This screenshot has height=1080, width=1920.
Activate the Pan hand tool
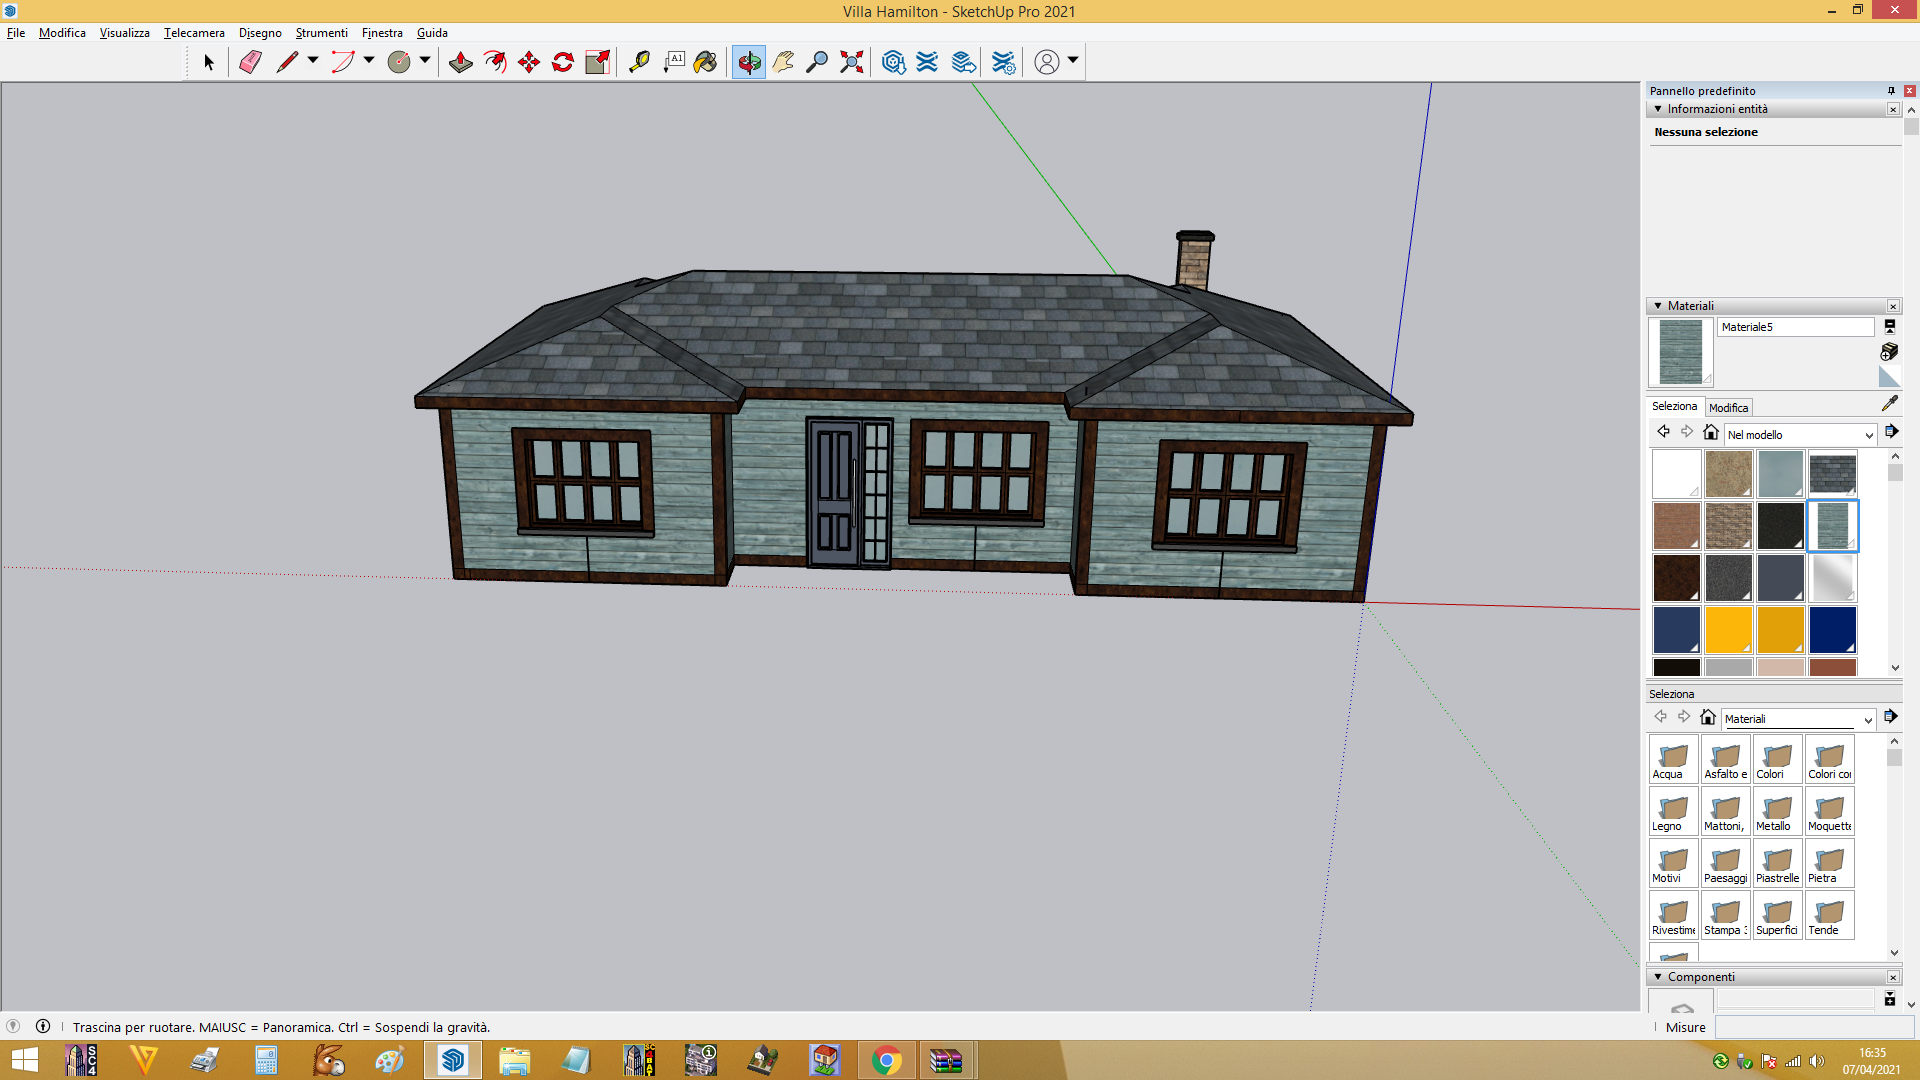(x=783, y=62)
